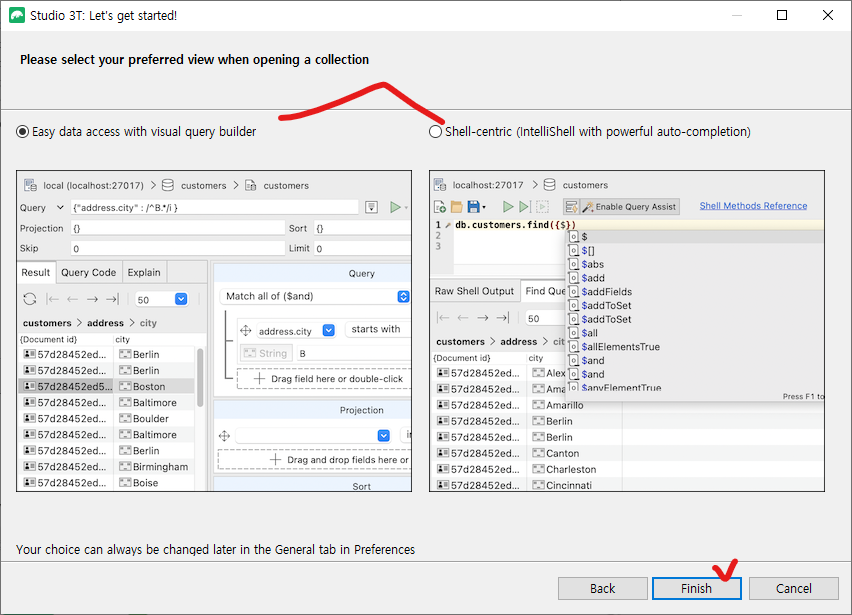Image resolution: width=852 pixels, height=615 pixels.
Task: Choose $[] from the autocompletion list
Action: (587, 250)
